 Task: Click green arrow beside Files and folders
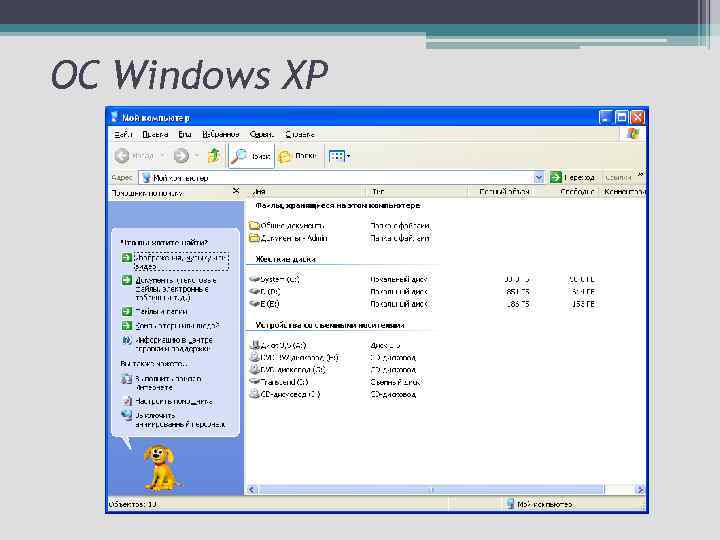pos(127,311)
